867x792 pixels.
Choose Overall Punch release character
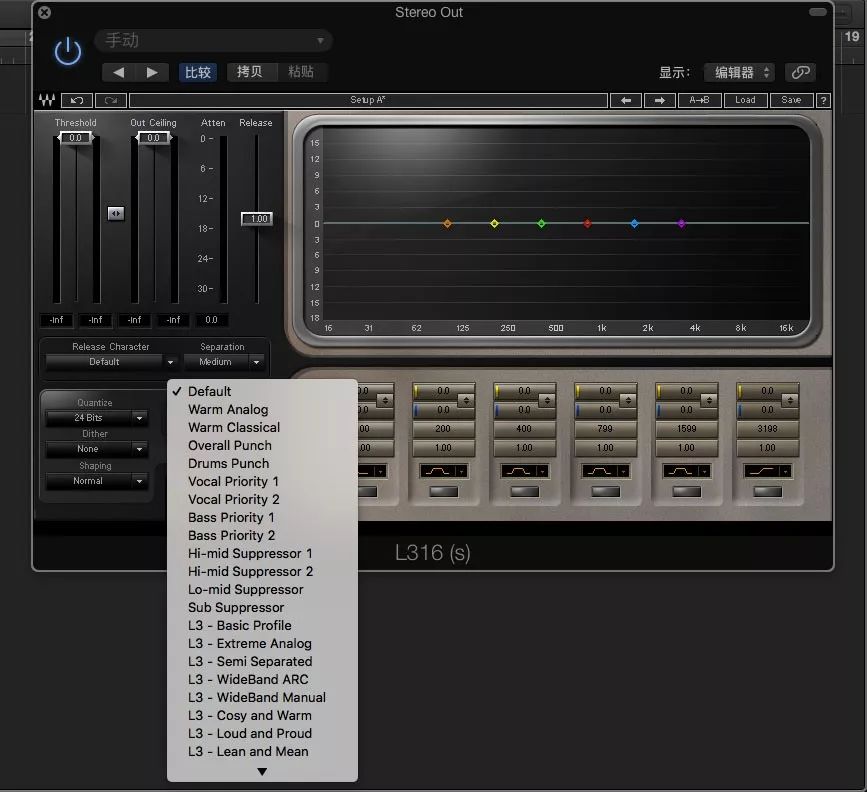click(262, 445)
